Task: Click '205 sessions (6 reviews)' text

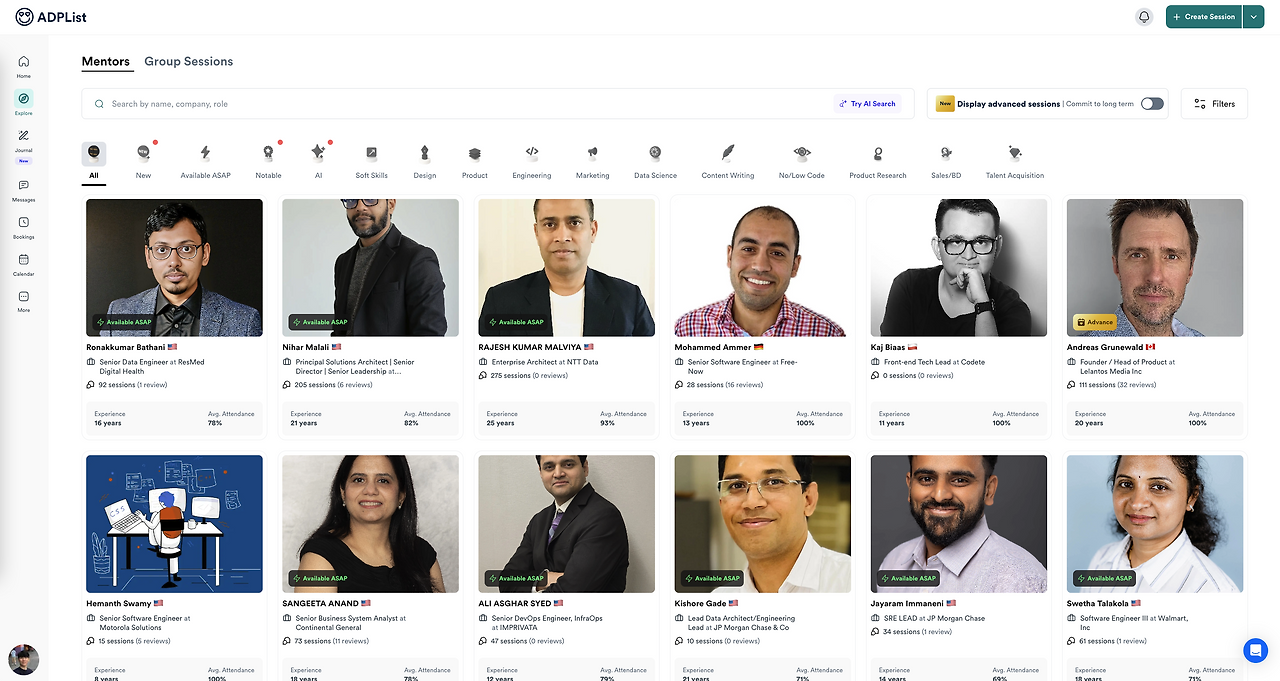Action: (334, 385)
